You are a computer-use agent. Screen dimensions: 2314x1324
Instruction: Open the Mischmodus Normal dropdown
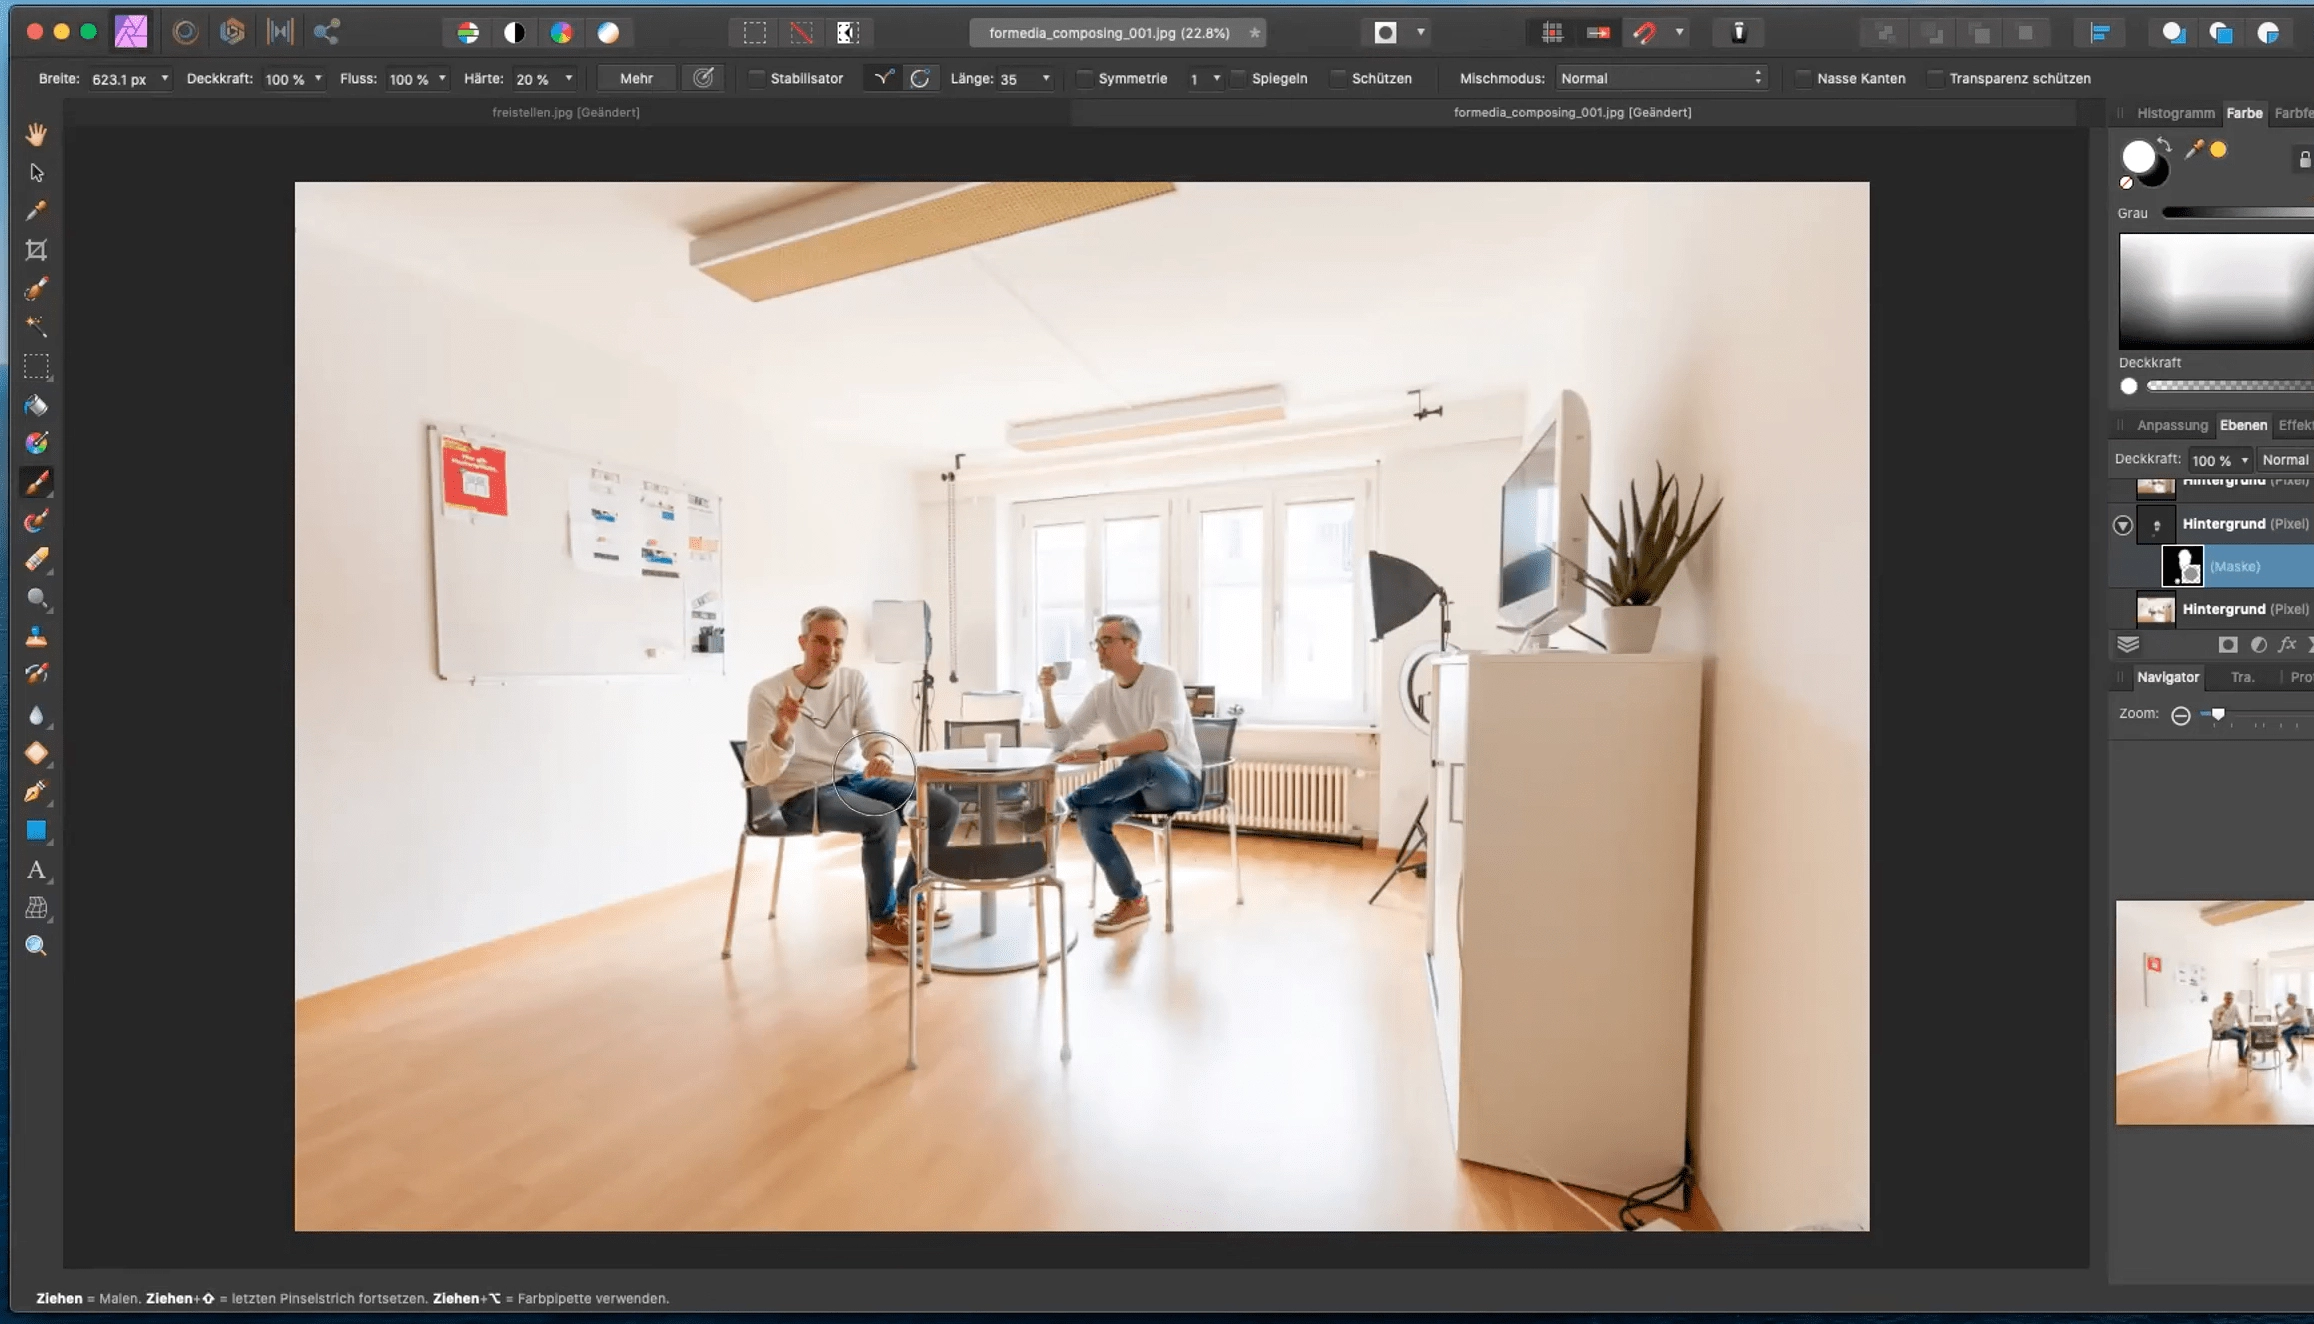1660,78
